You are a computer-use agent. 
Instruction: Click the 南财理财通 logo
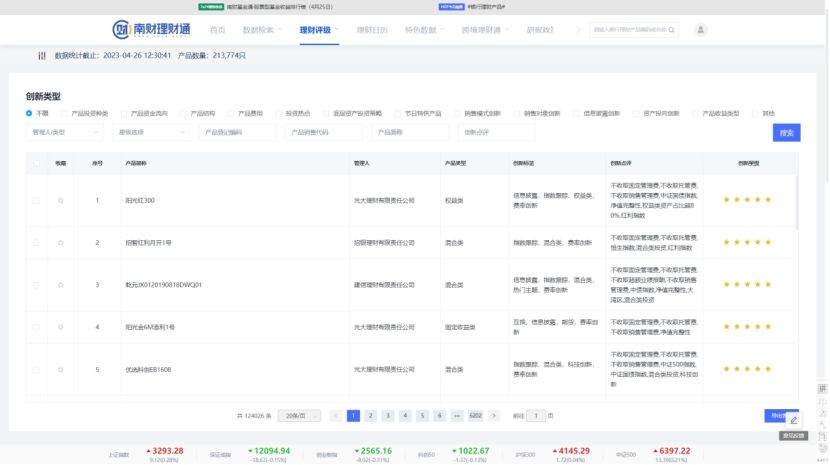pos(151,29)
